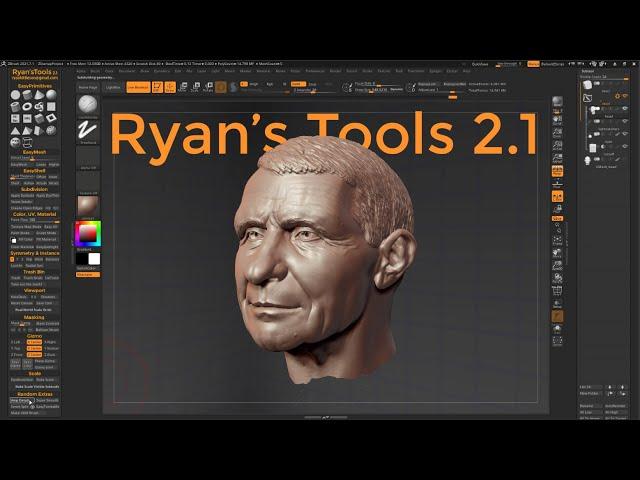Toggle Local Symmetry (L.Sym) button

(557, 196)
